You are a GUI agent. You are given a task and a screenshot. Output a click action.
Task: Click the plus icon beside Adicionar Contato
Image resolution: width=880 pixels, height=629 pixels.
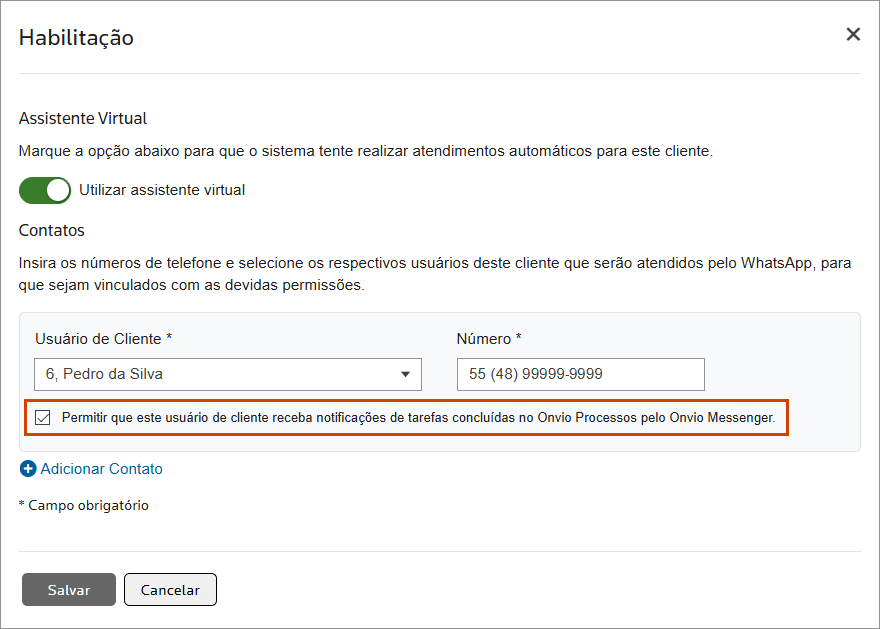point(28,469)
